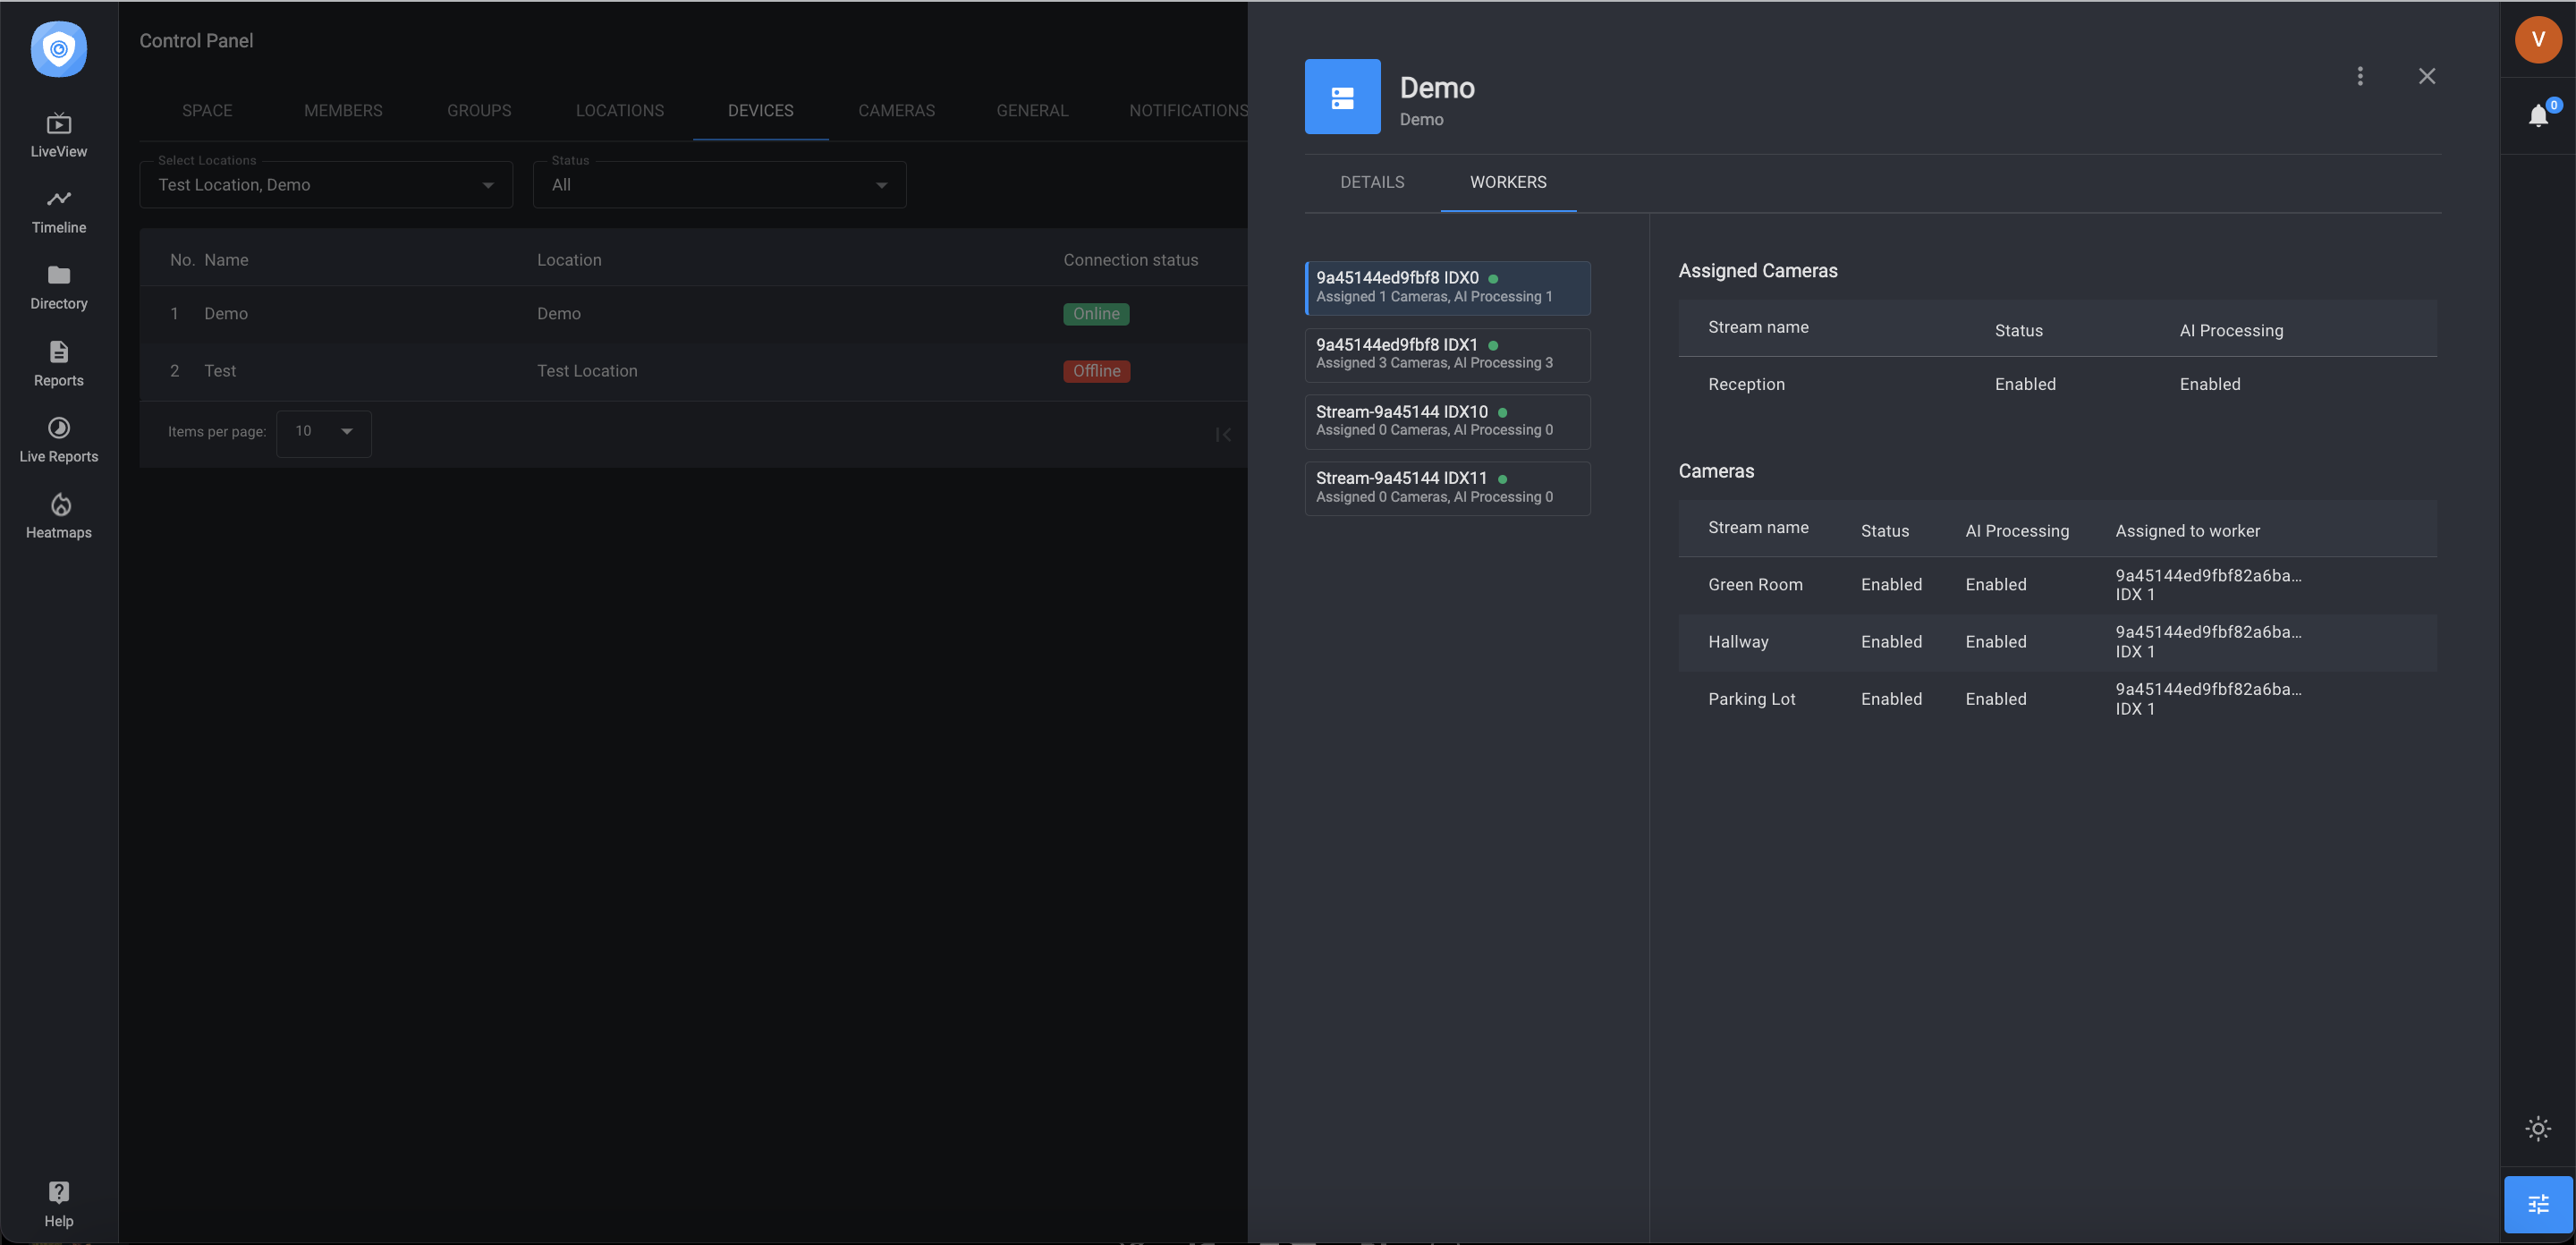
Task: Open the Demo device three-dot menu
Action: tap(2360, 76)
